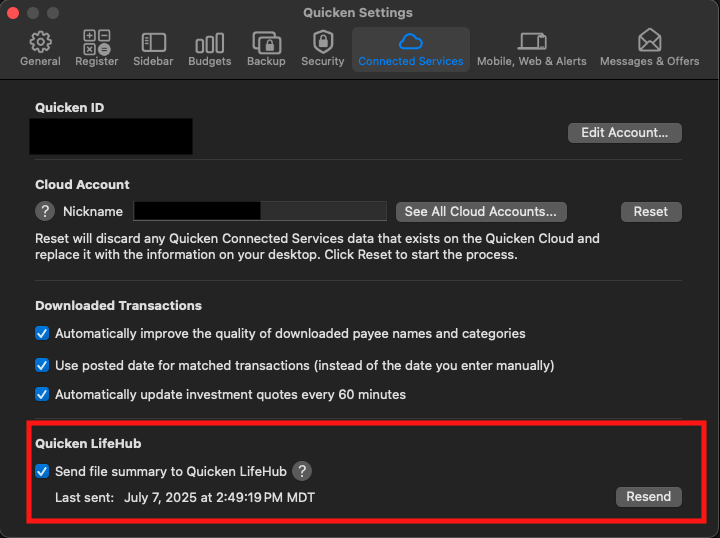Go to the Budgets settings tab
The width and height of the screenshot is (720, 538).
point(209,49)
